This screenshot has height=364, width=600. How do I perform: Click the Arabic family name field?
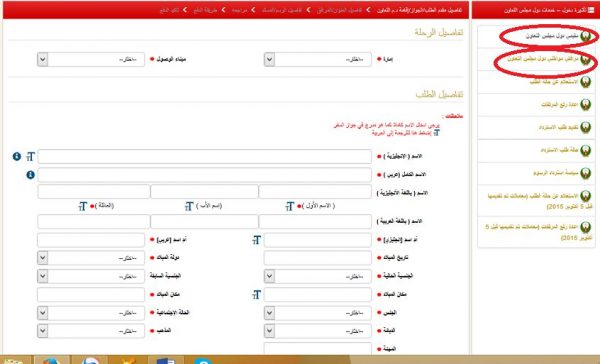94,222
